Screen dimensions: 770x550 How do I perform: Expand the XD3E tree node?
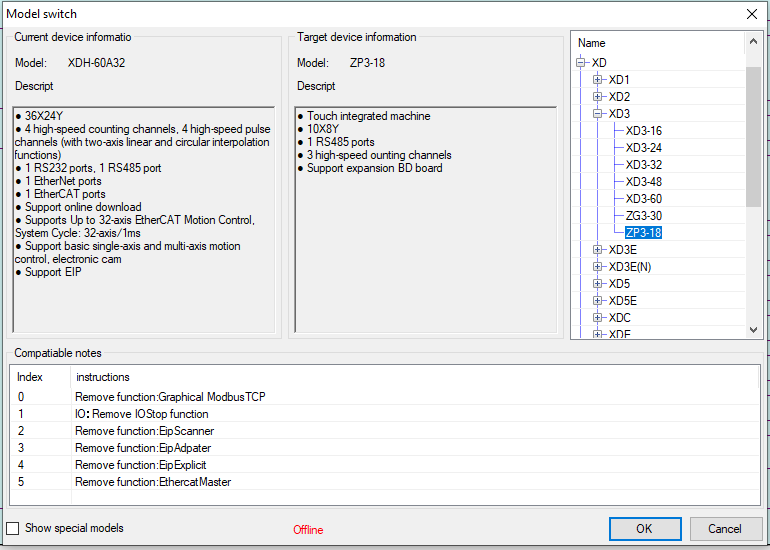pyautogui.click(x=598, y=250)
